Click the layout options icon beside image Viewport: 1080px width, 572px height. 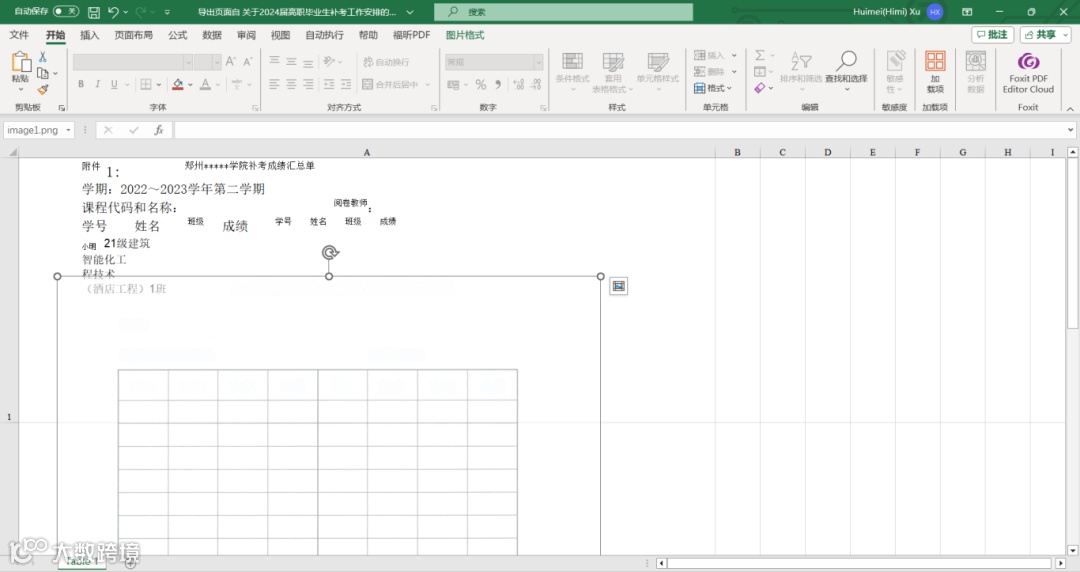[619, 286]
